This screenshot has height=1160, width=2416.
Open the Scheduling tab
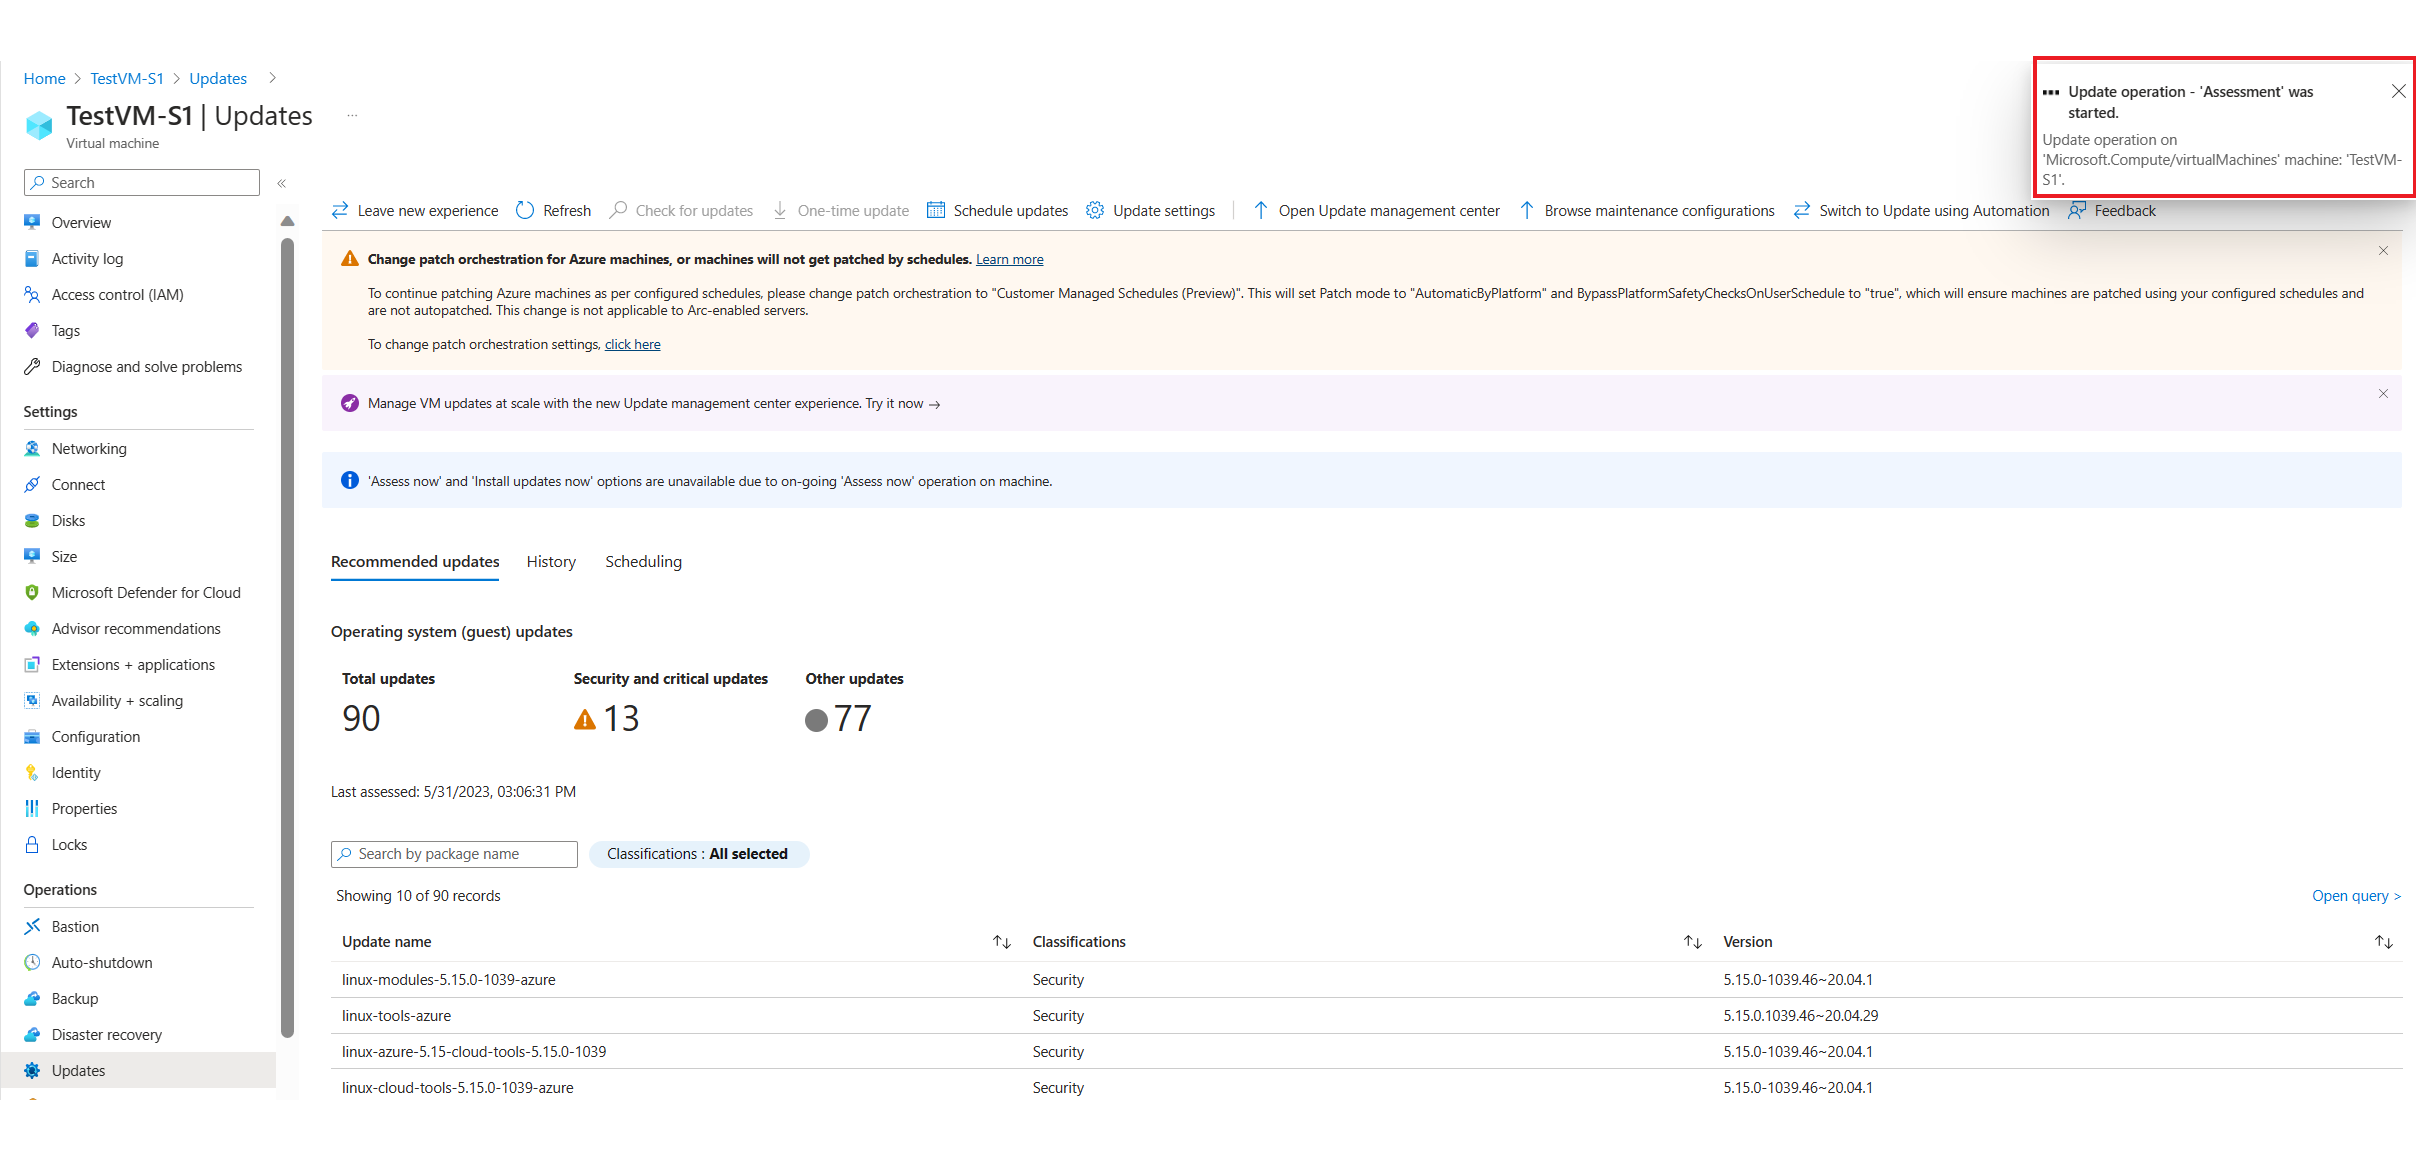pyautogui.click(x=643, y=559)
